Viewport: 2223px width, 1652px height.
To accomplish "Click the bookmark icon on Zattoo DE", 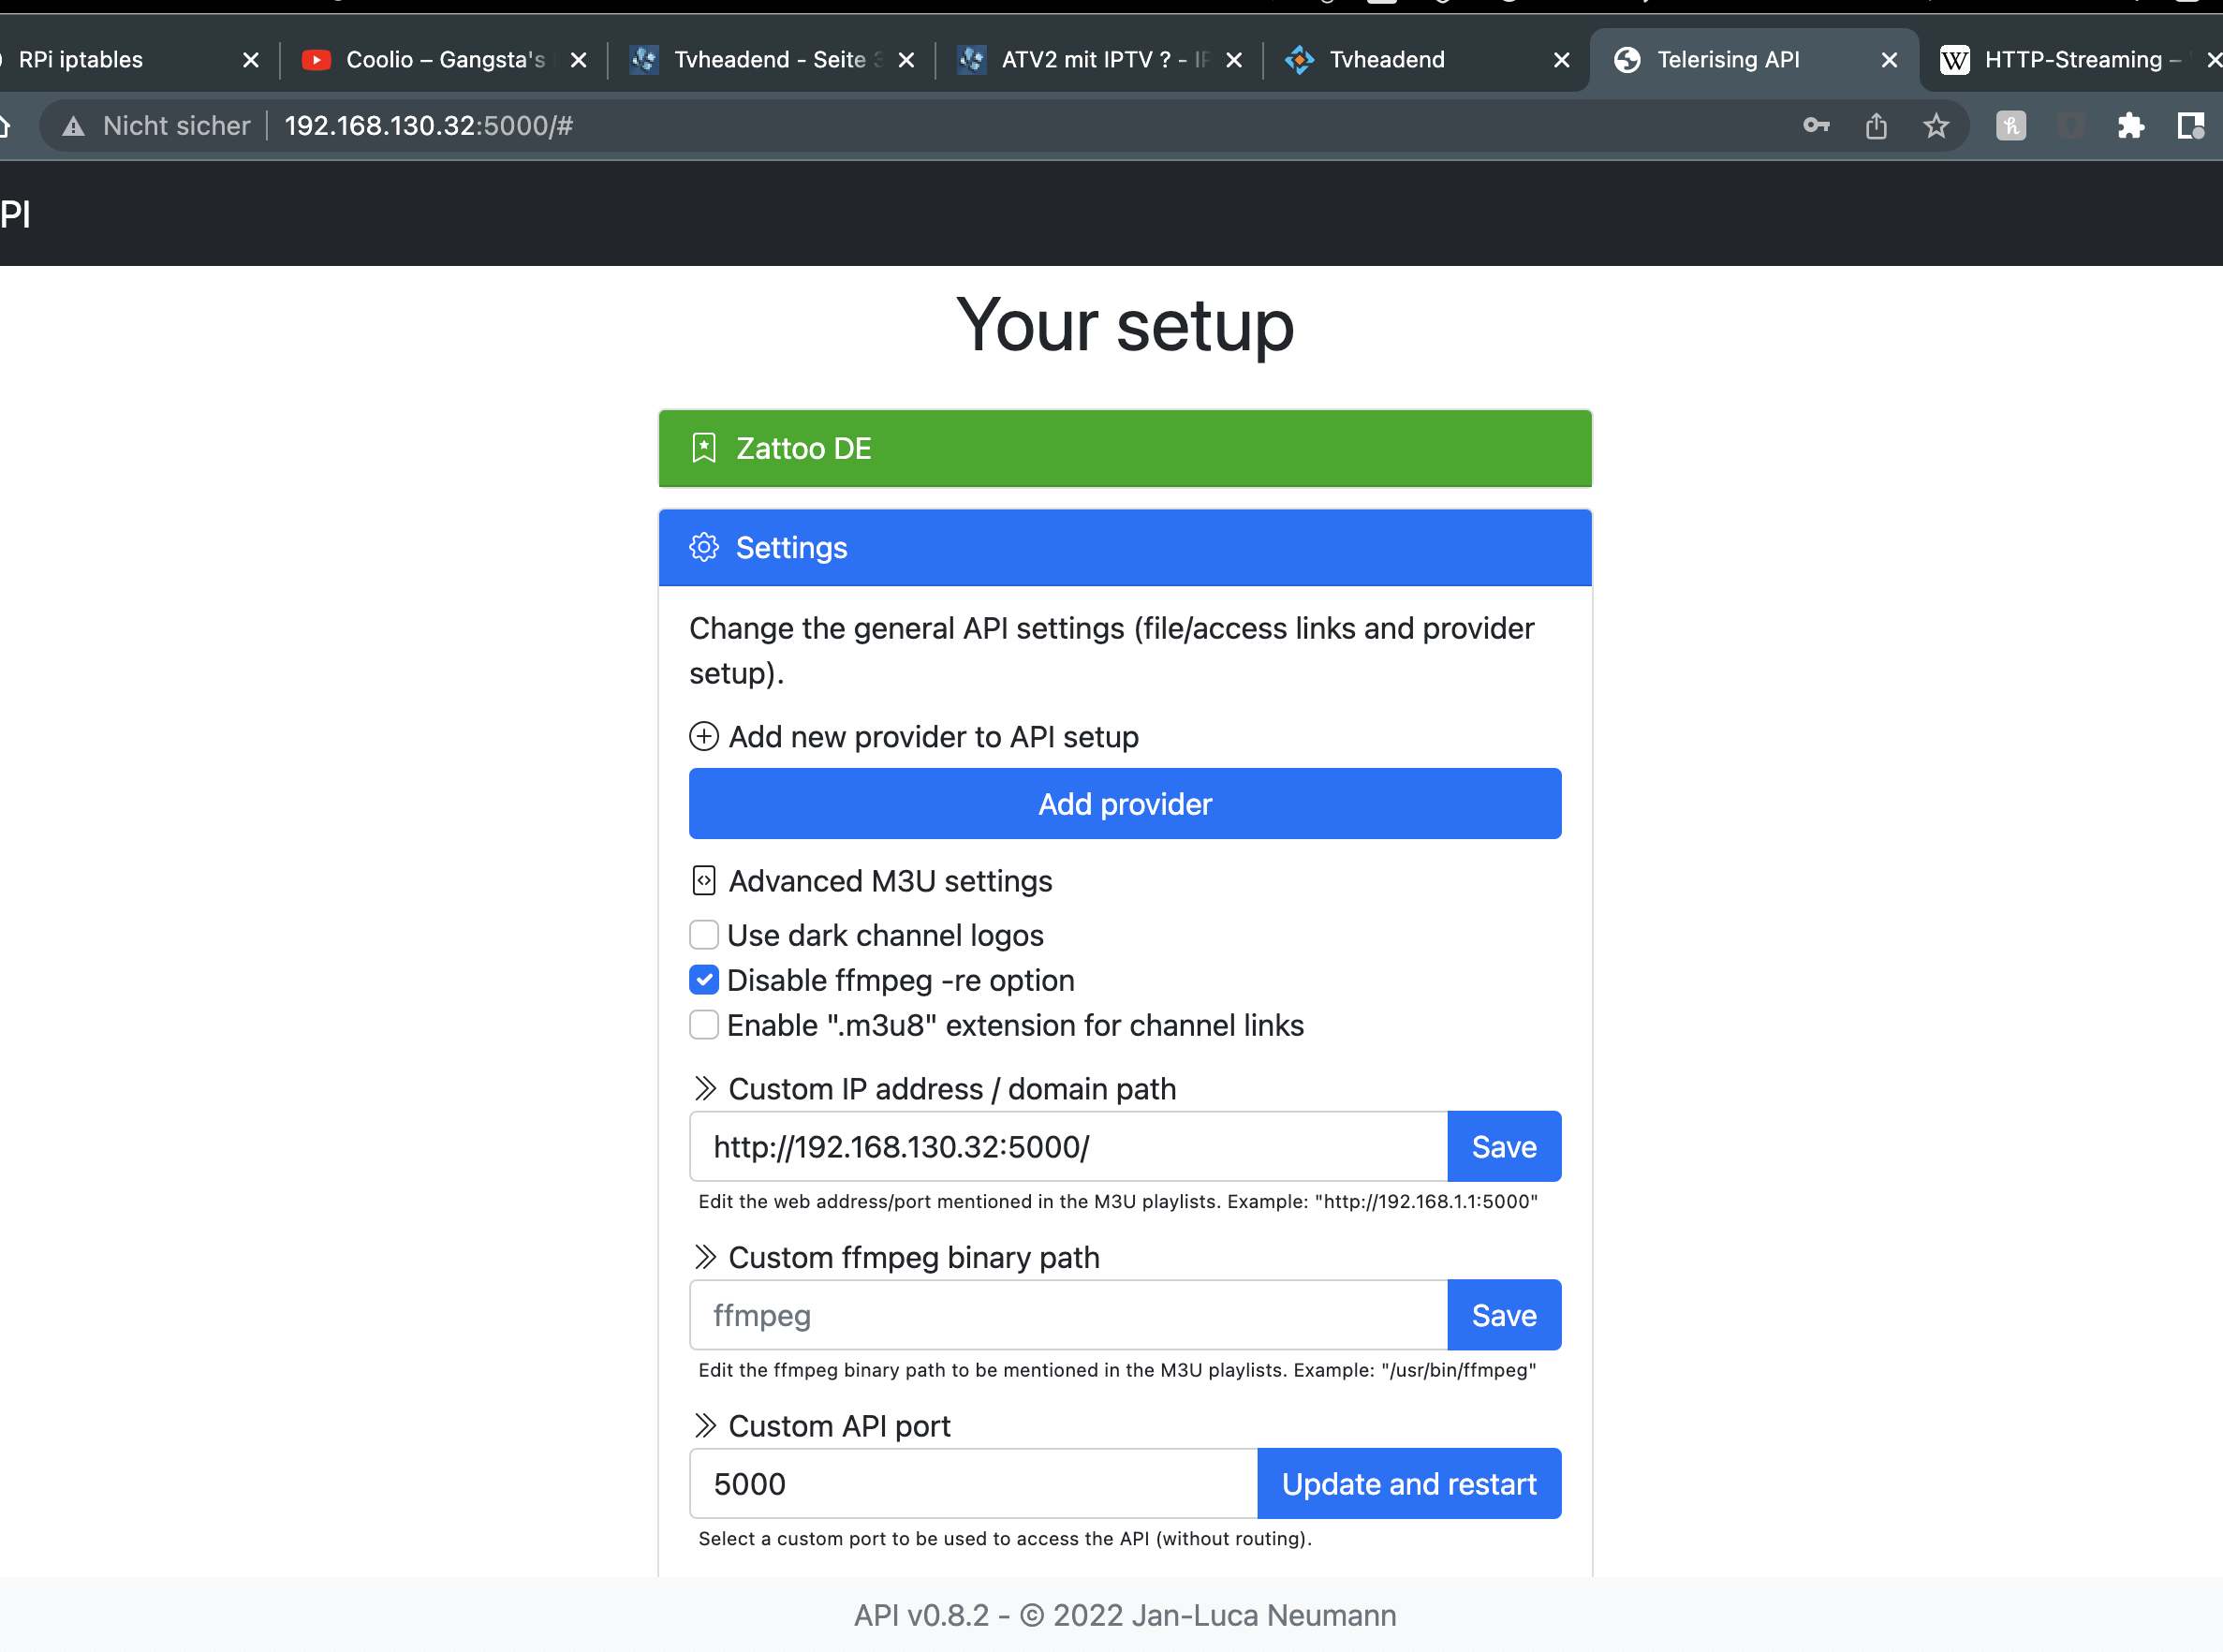I will pos(704,448).
